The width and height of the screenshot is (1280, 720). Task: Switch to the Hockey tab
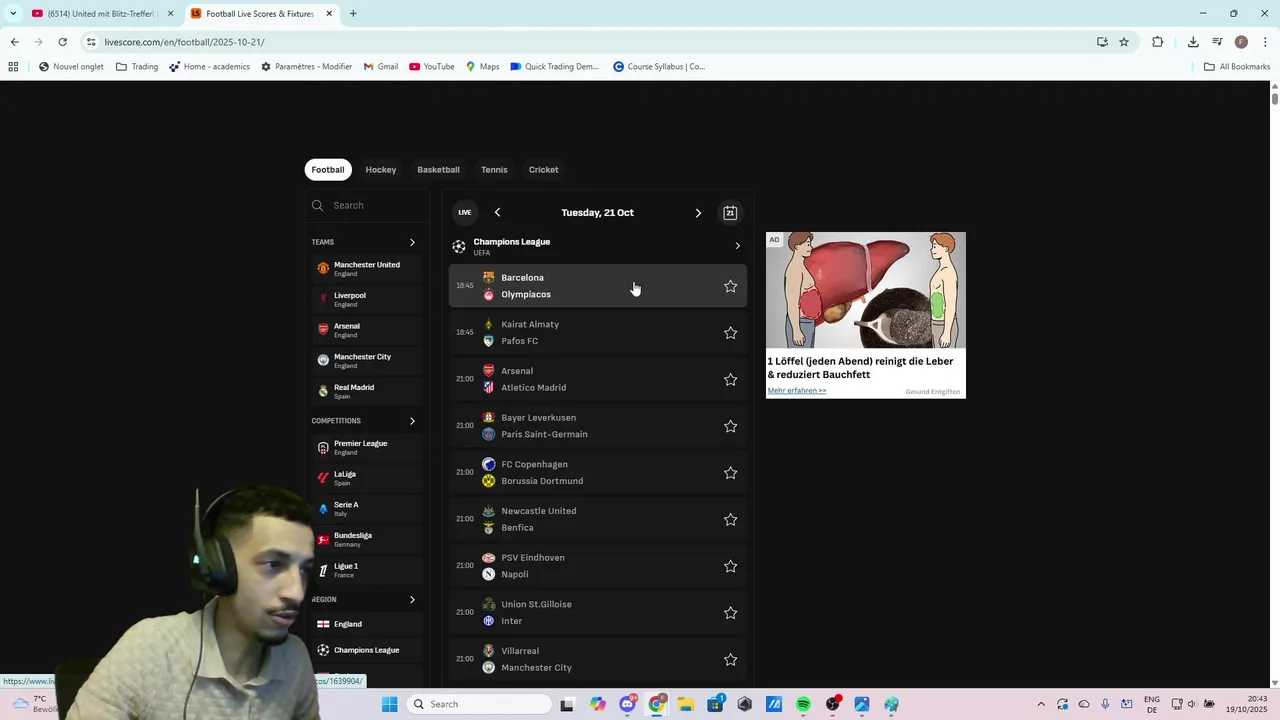pyautogui.click(x=381, y=170)
